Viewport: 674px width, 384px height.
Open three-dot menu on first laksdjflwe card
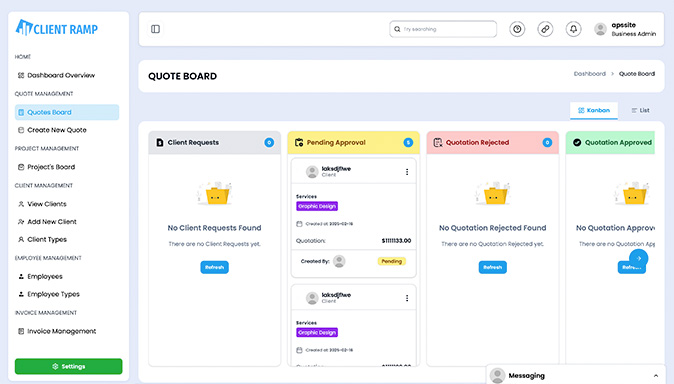407,172
